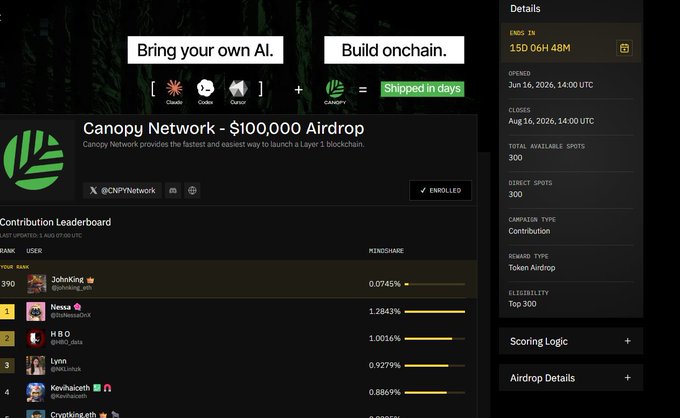The height and width of the screenshot is (418, 680).
Task: Open the H B O username
Action: click(x=60, y=334)
